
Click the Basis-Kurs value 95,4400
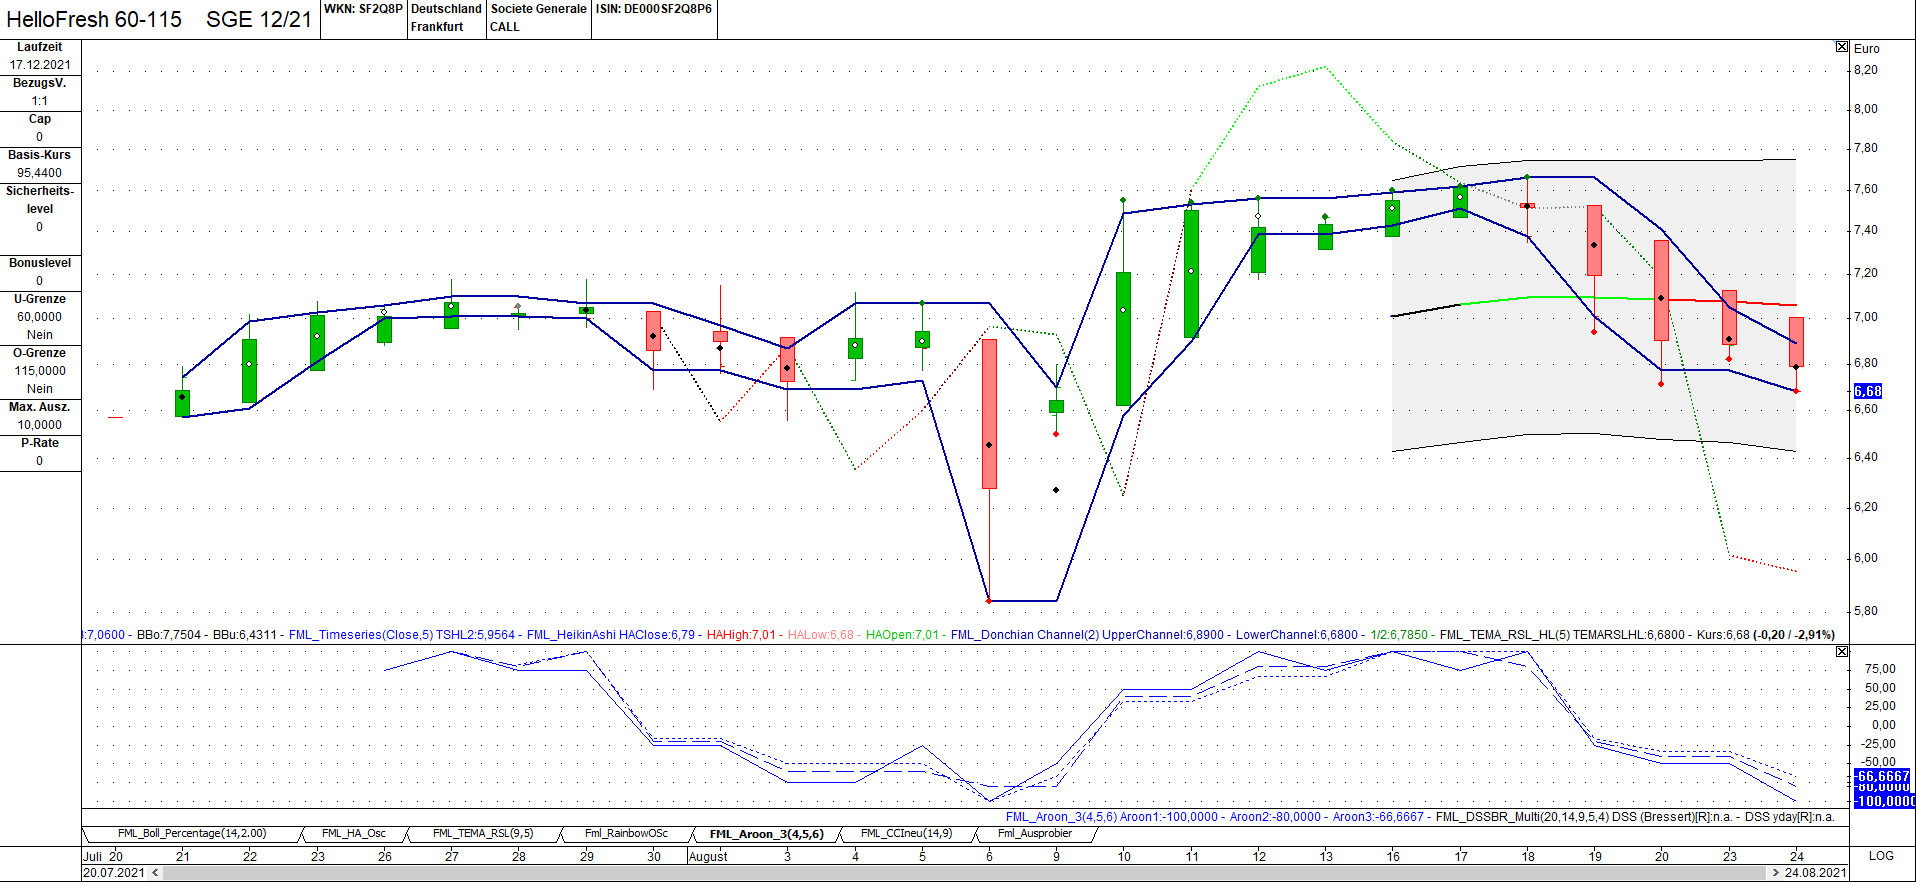[40, 173]
